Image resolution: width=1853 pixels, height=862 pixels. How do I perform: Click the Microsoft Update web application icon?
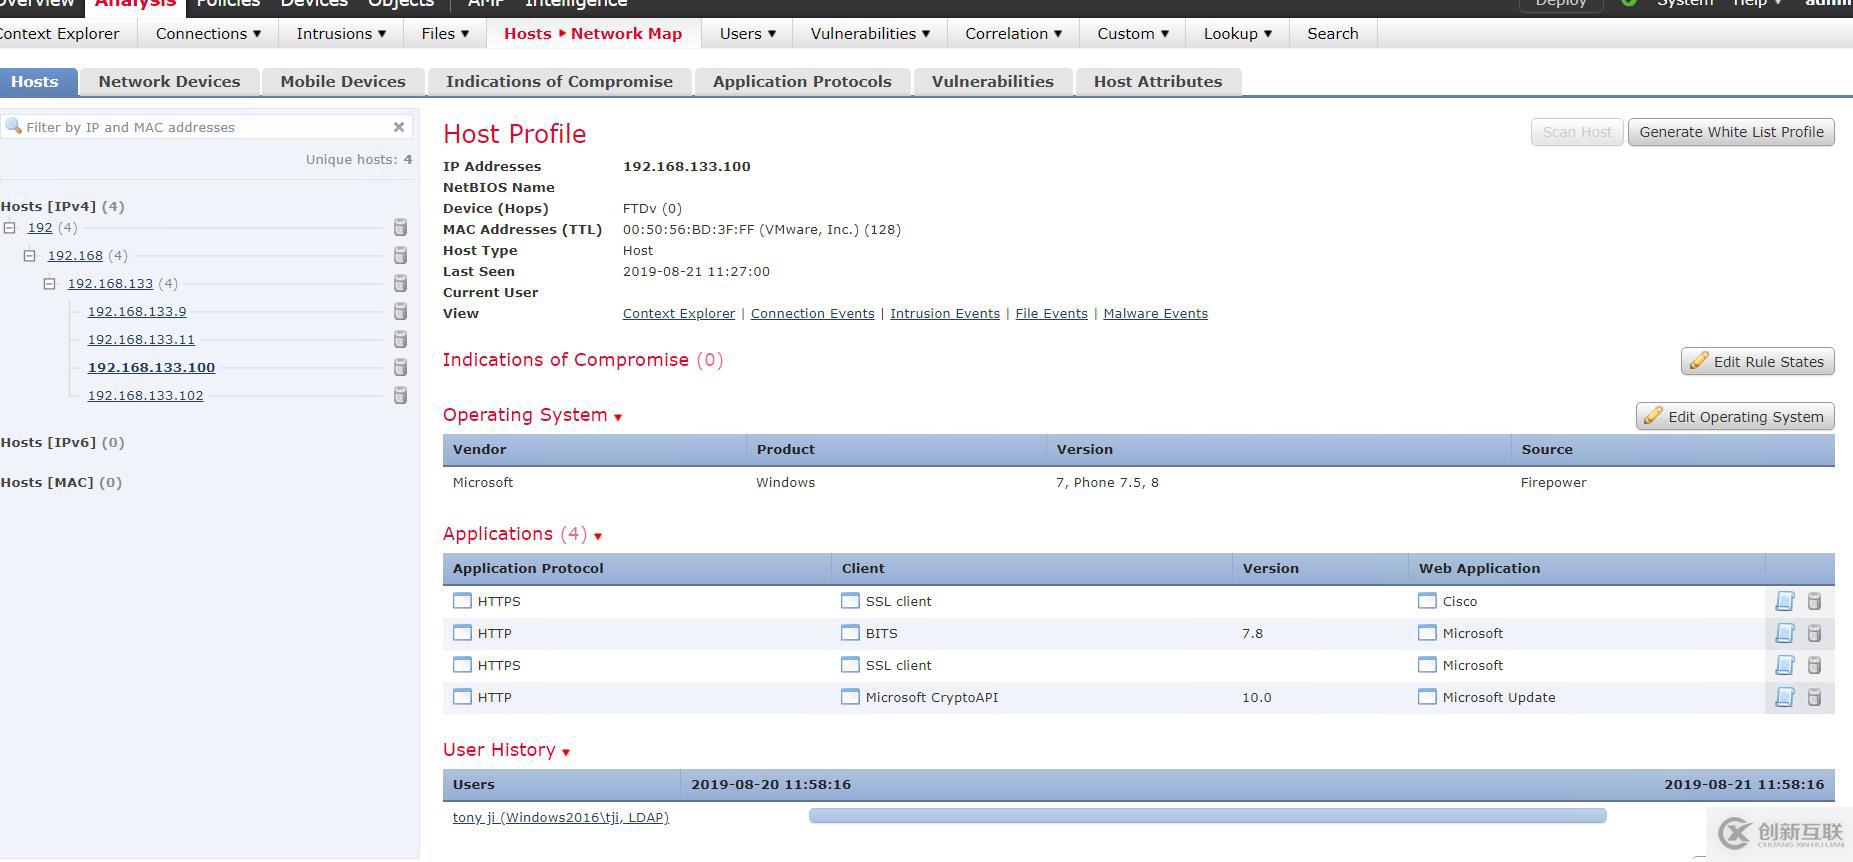[x=1427, y=697]
